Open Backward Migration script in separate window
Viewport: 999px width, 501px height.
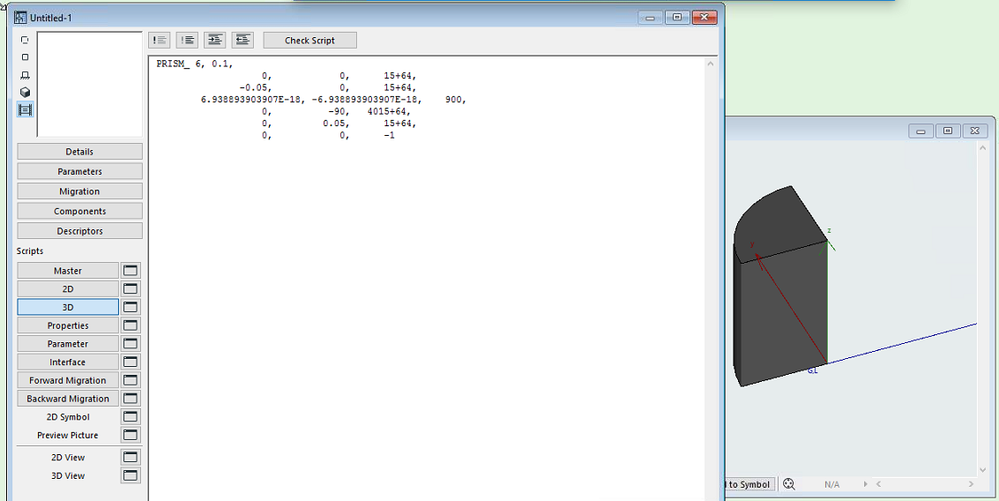pyautogui.click(x=131, y=398)
